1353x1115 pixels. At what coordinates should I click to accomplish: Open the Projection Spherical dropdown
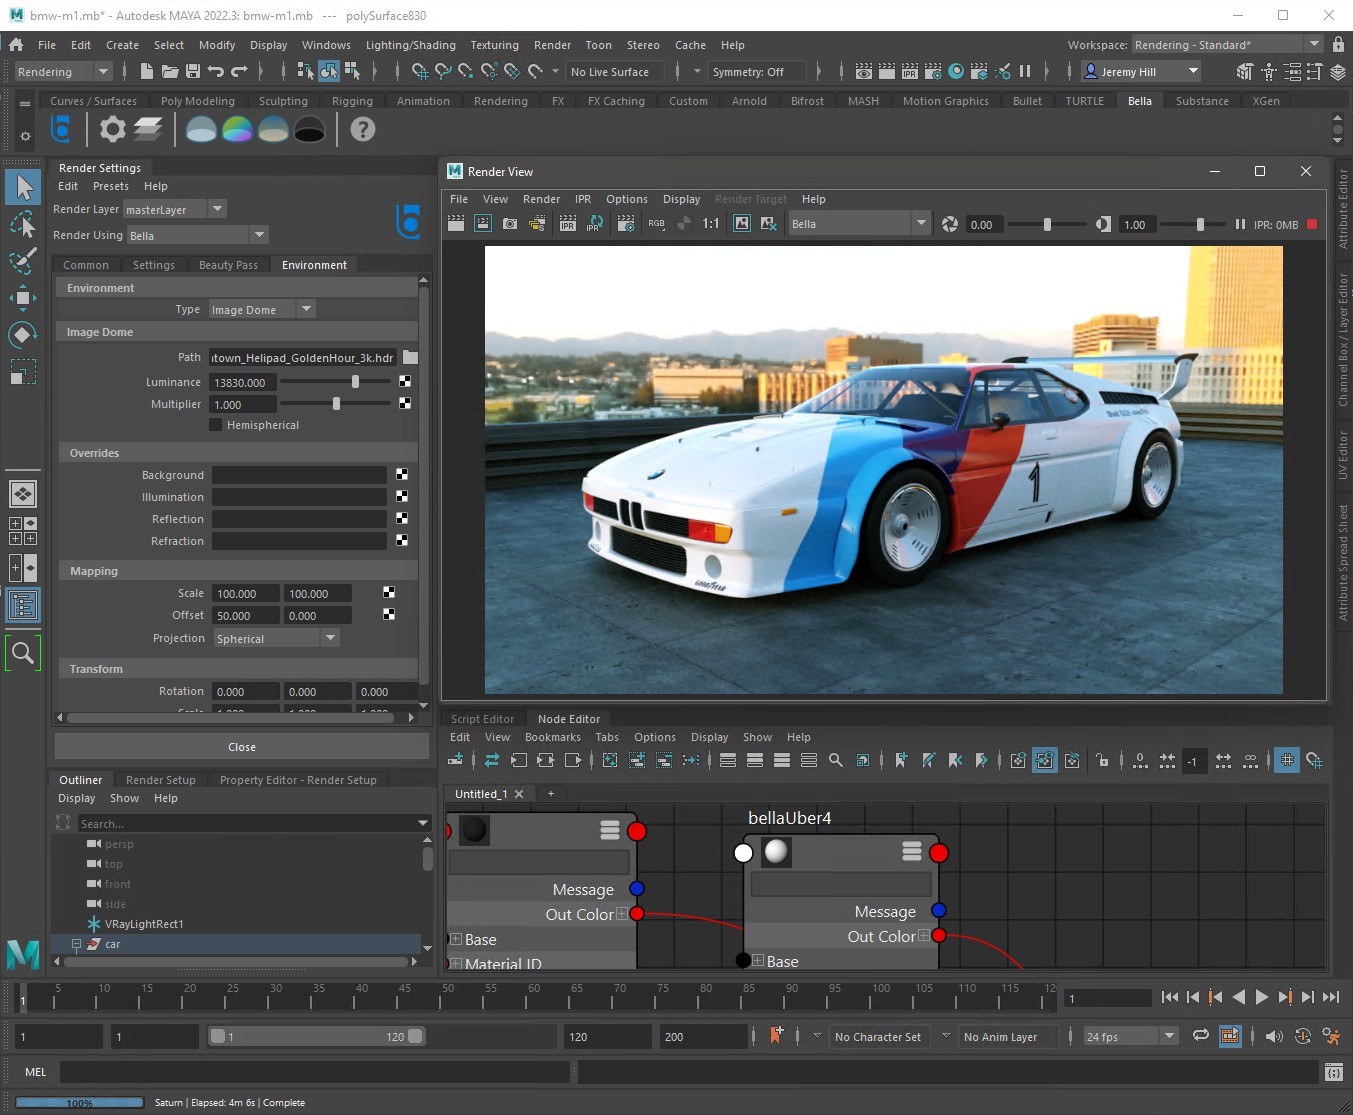click(x=277, y=638)
